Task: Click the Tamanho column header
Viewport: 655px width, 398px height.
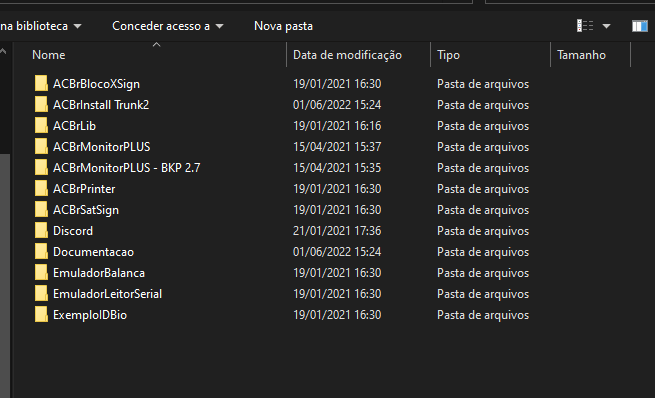Action: click(x=581, y=55)
